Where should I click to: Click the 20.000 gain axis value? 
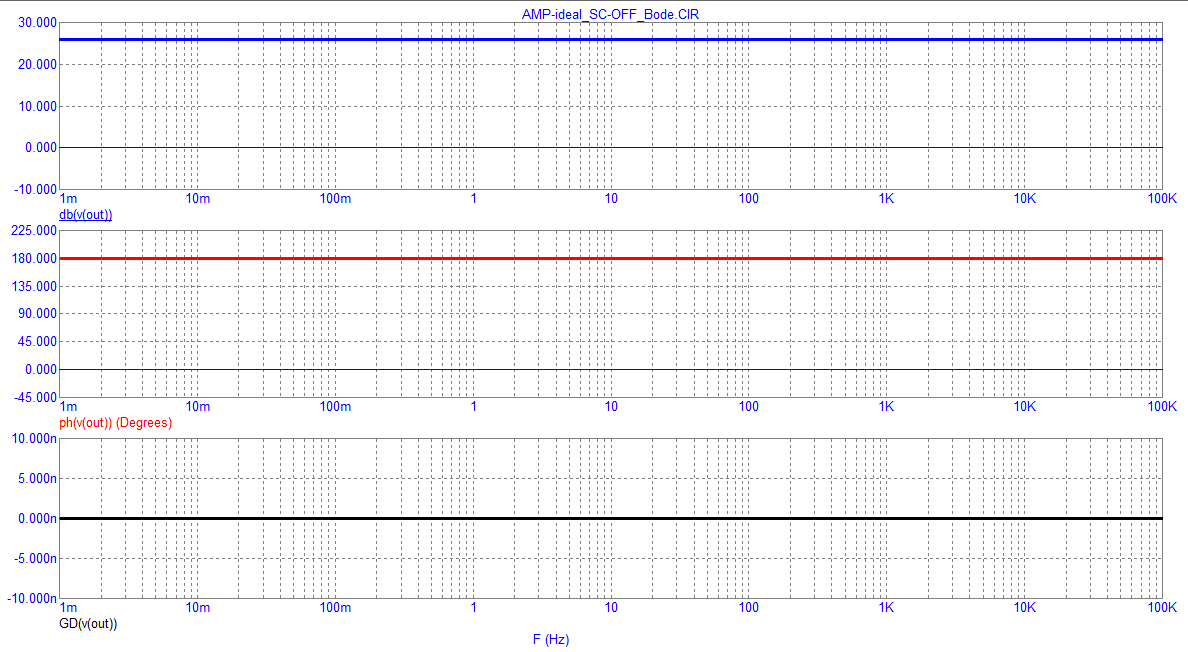coord(38,65)
